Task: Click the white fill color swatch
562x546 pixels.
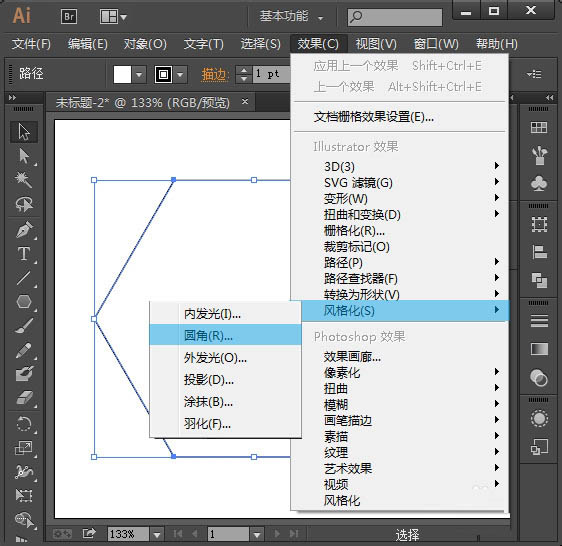Action: pos(122,75)
